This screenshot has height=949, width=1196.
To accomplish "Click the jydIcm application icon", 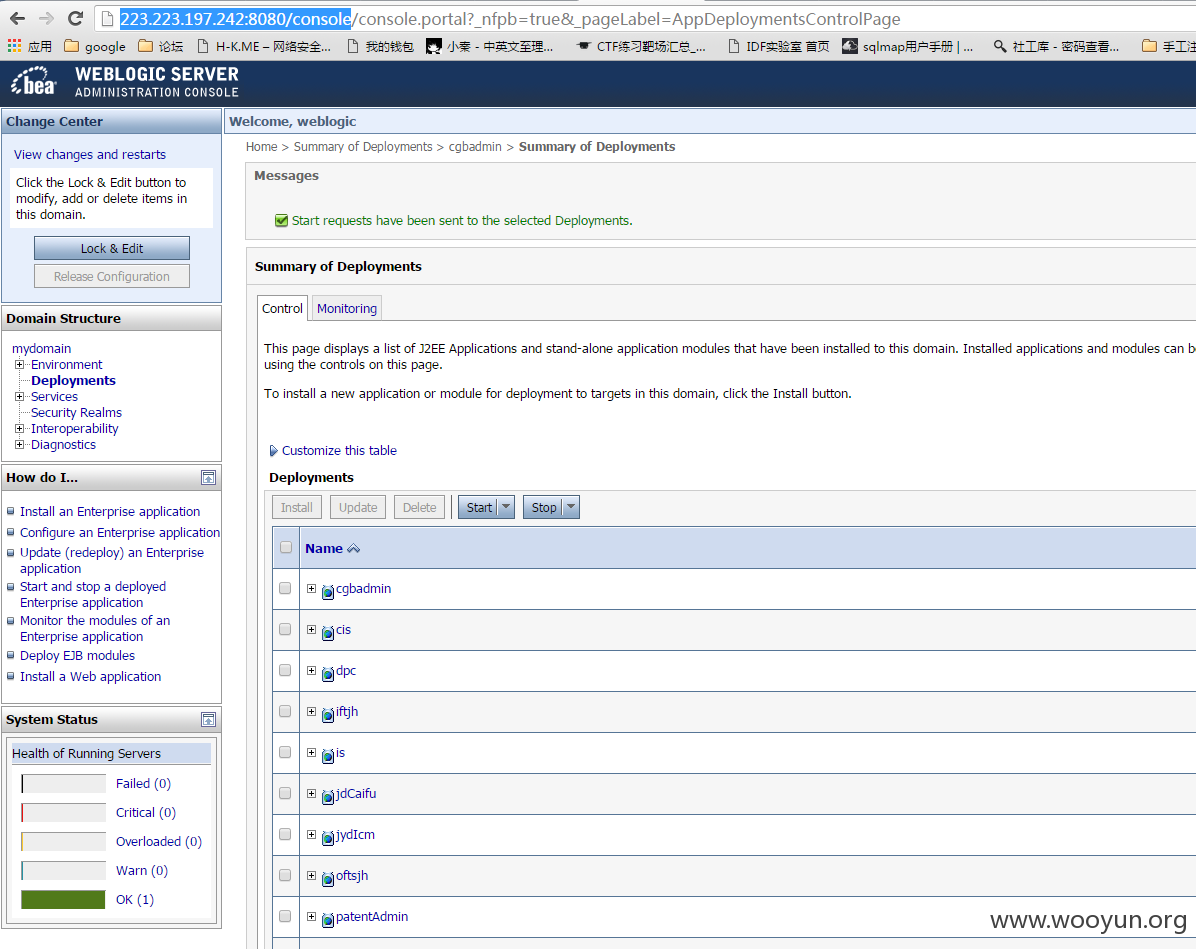I will click(328, 838).
